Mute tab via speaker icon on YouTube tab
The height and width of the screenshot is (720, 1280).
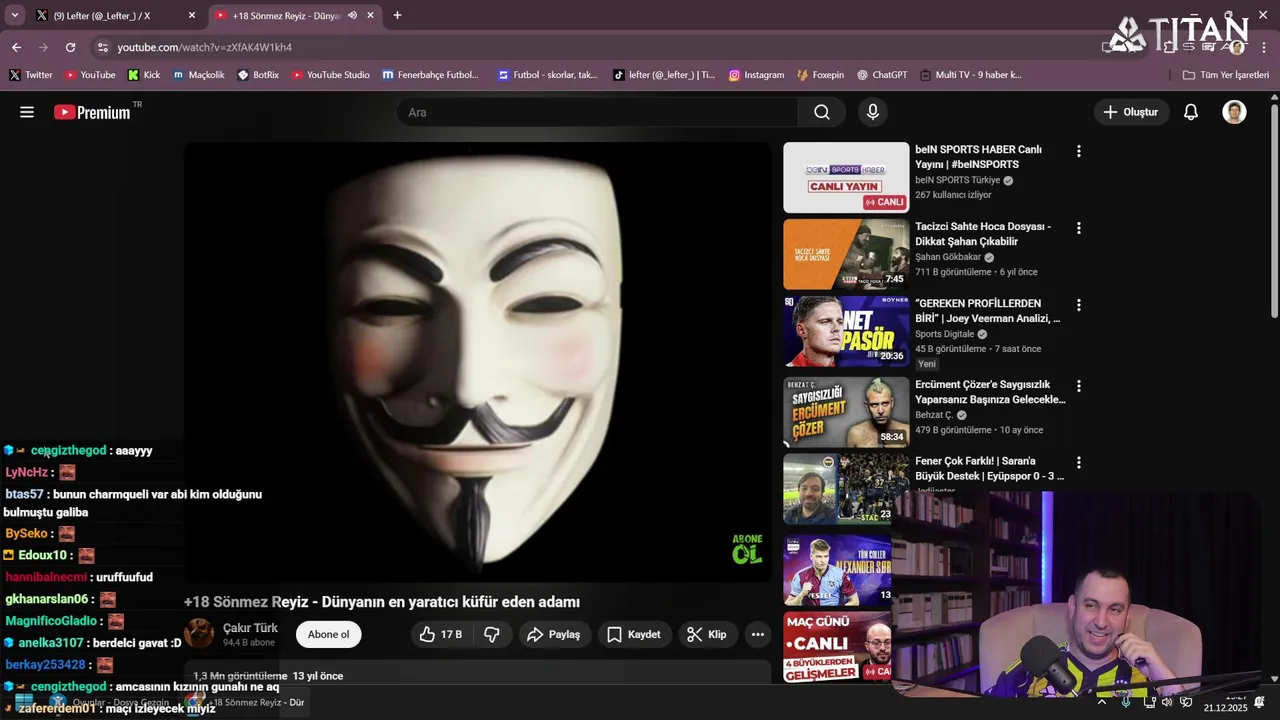pyautogui.click(x=352, y=16)
